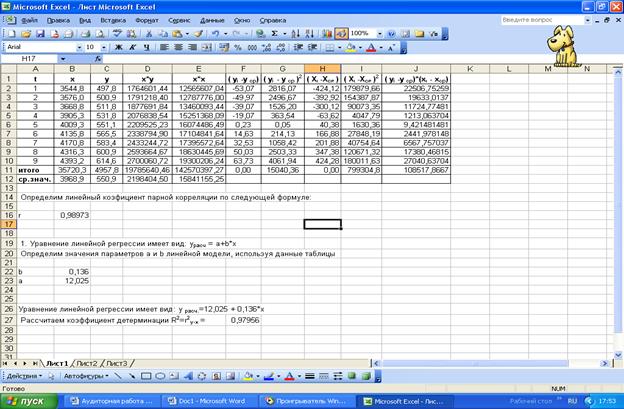Click the Chart Wizard icon
This screenshot has height=409, width=624.
[325, 33]
